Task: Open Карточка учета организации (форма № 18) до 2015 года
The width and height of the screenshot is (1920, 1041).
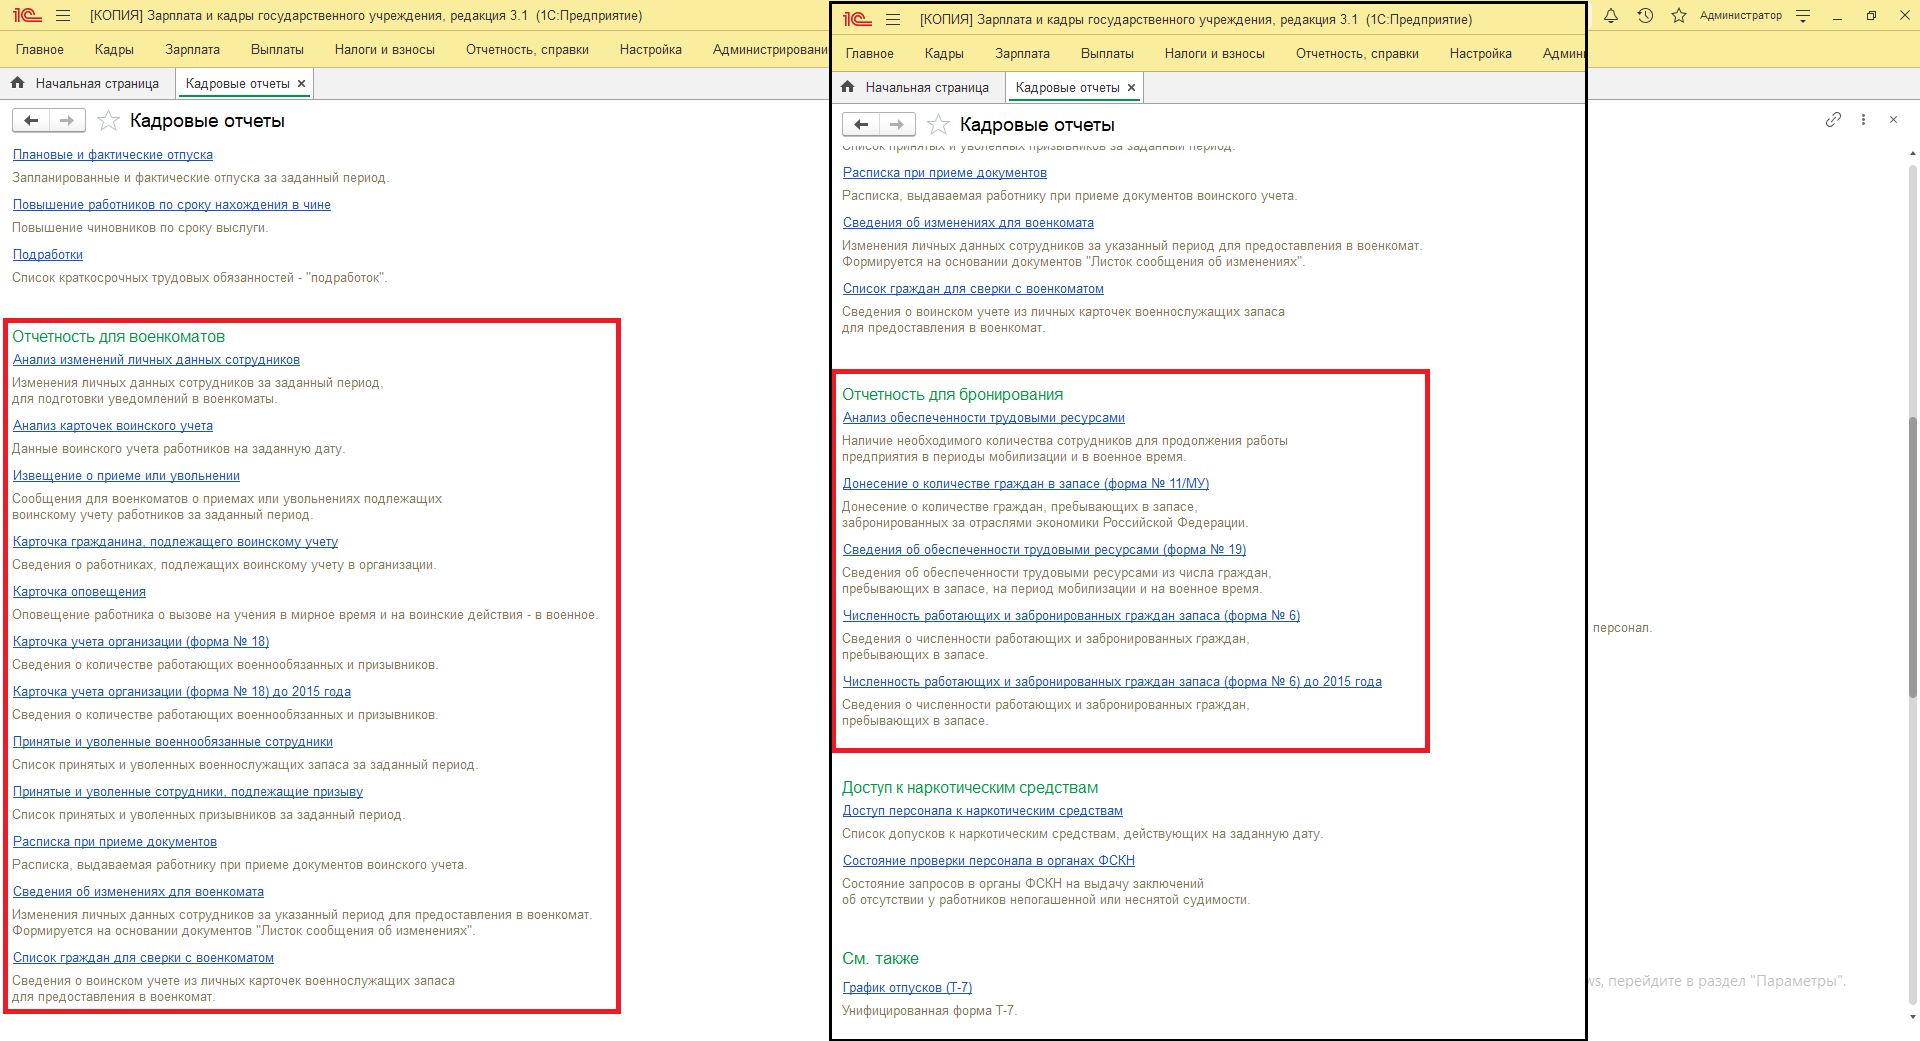Action: point(182,692)
